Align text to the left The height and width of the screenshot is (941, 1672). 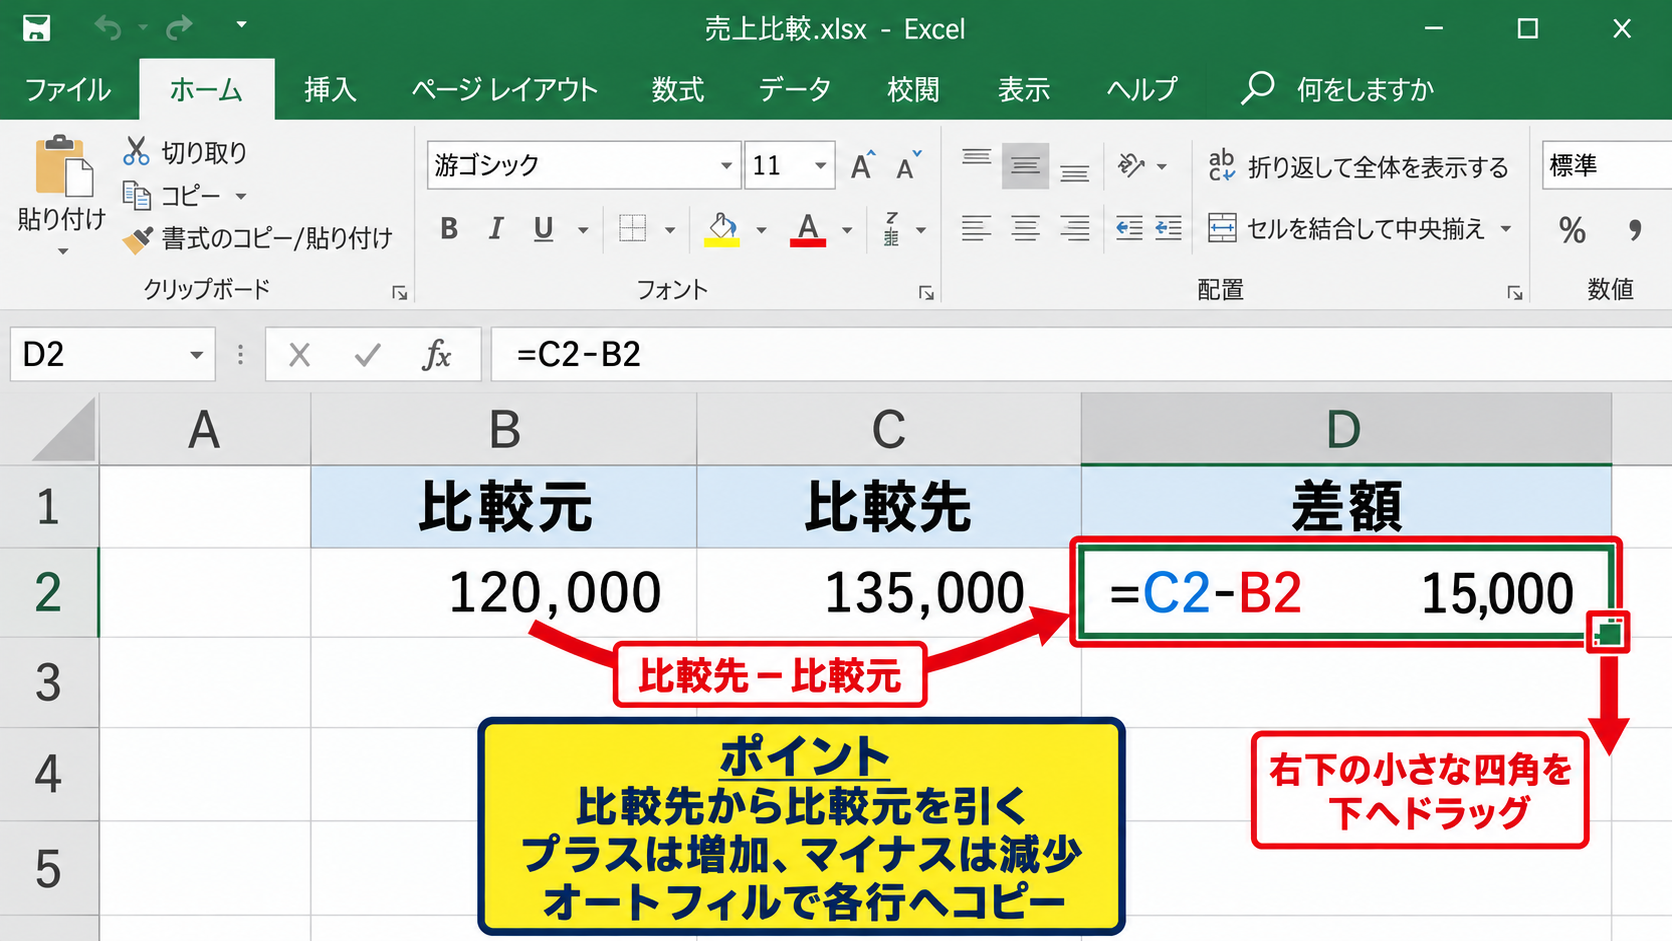click(976, 229)
